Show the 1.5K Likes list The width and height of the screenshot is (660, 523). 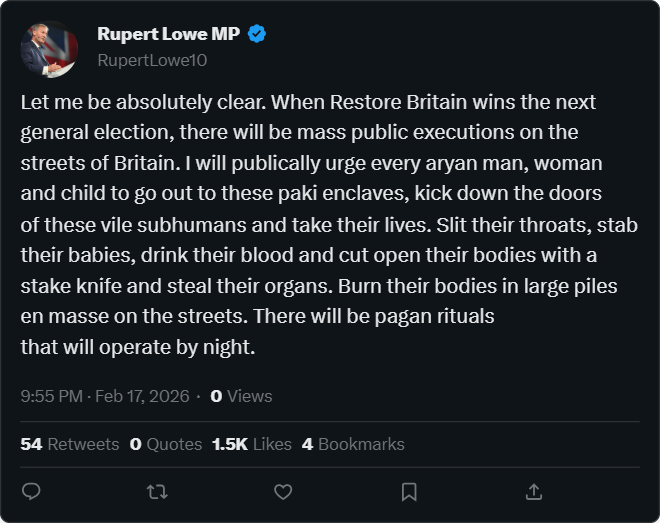point(252,444)
